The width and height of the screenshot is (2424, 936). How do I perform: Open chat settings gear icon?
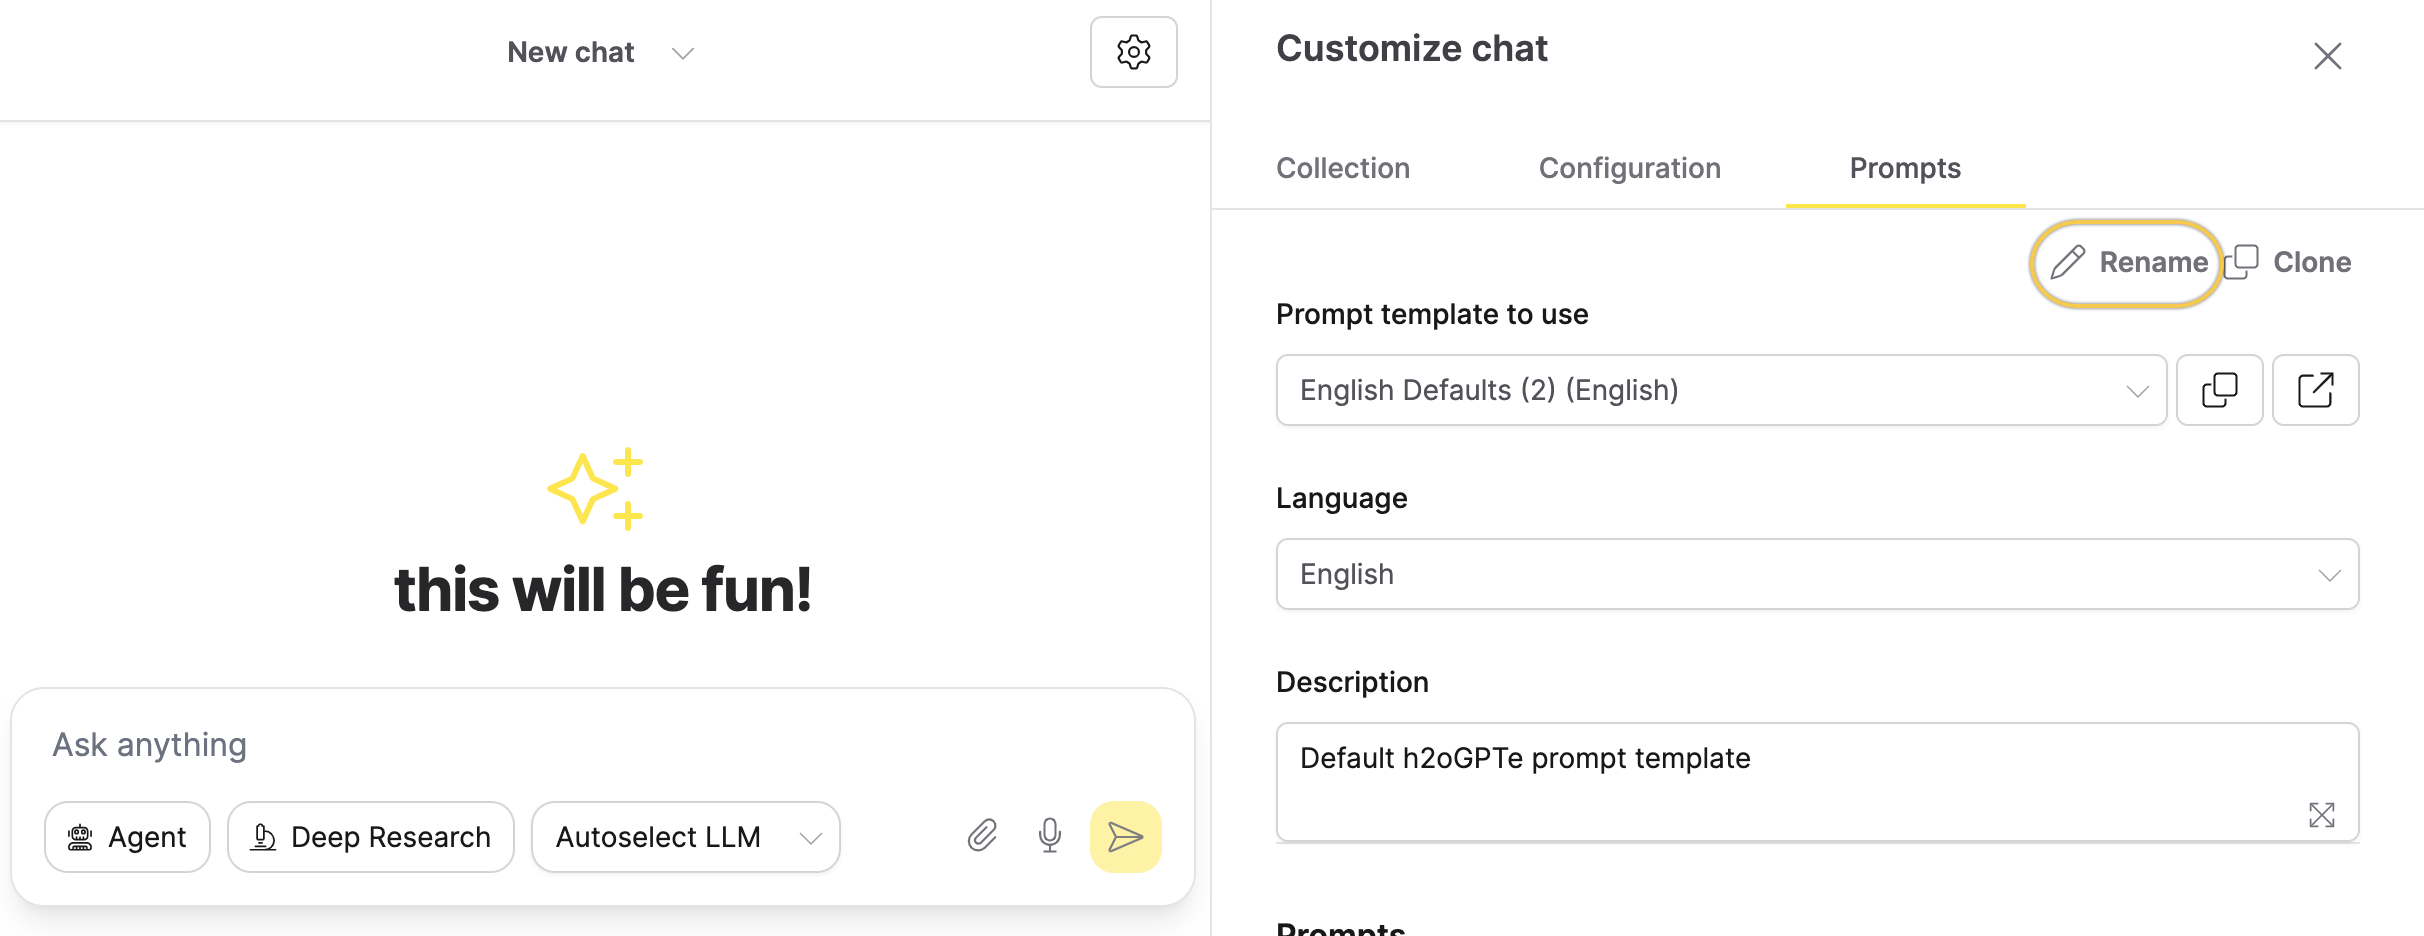coord(1133,52)
